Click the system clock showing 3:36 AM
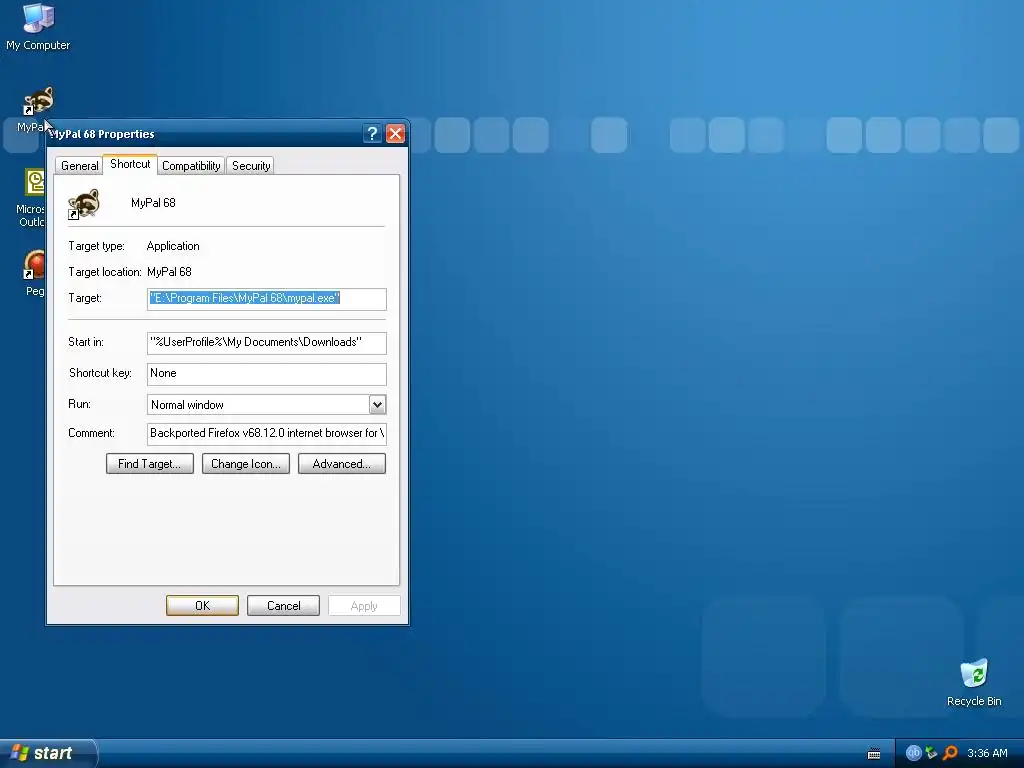1024x768 pixels. pos(987,753)
